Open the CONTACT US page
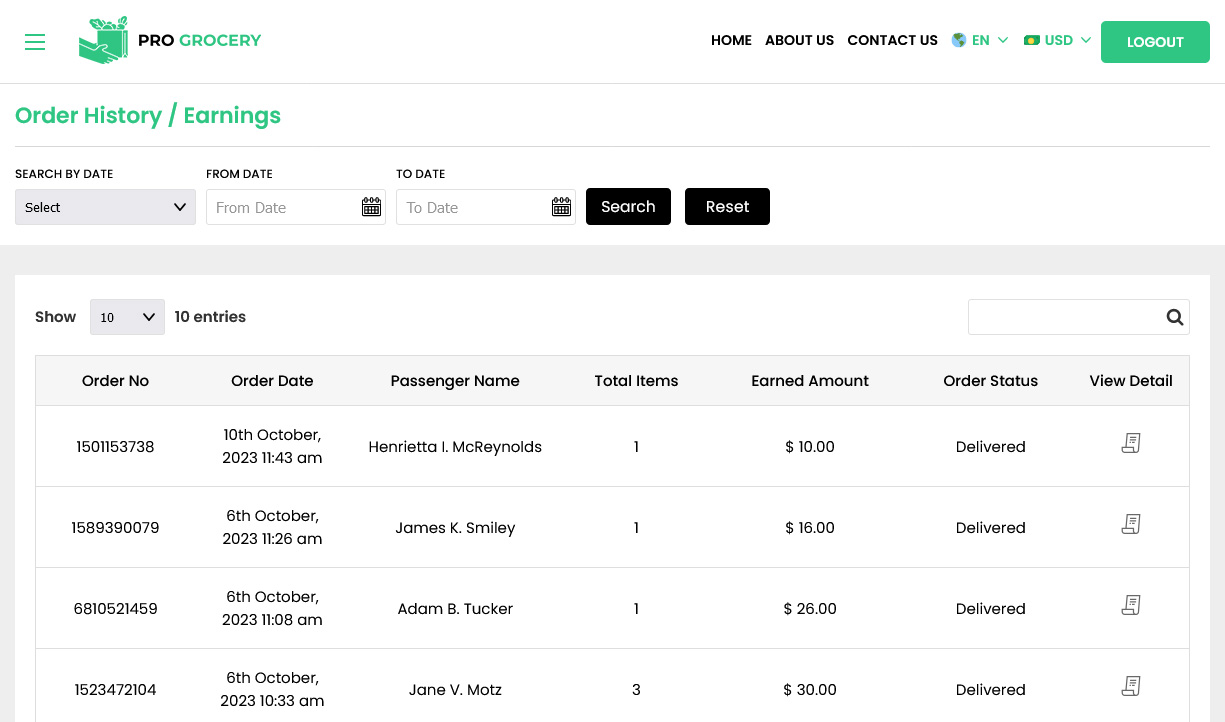 892,40
